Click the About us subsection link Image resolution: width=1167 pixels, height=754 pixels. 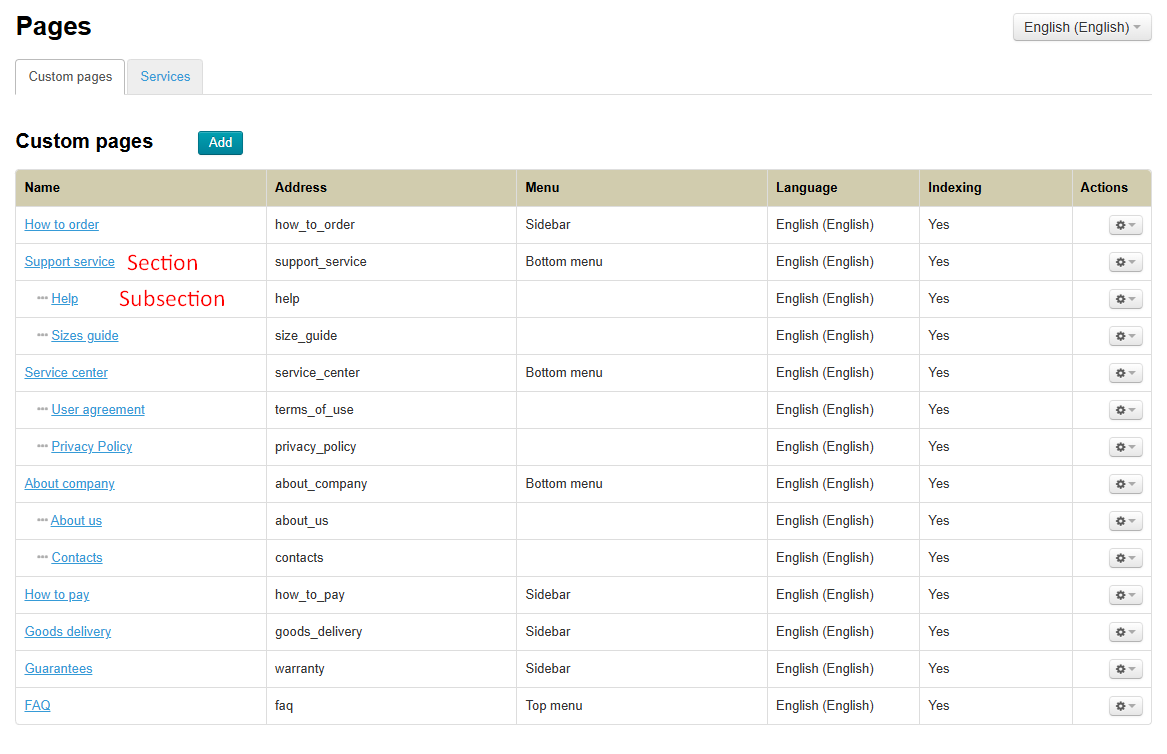click(76, 521)
